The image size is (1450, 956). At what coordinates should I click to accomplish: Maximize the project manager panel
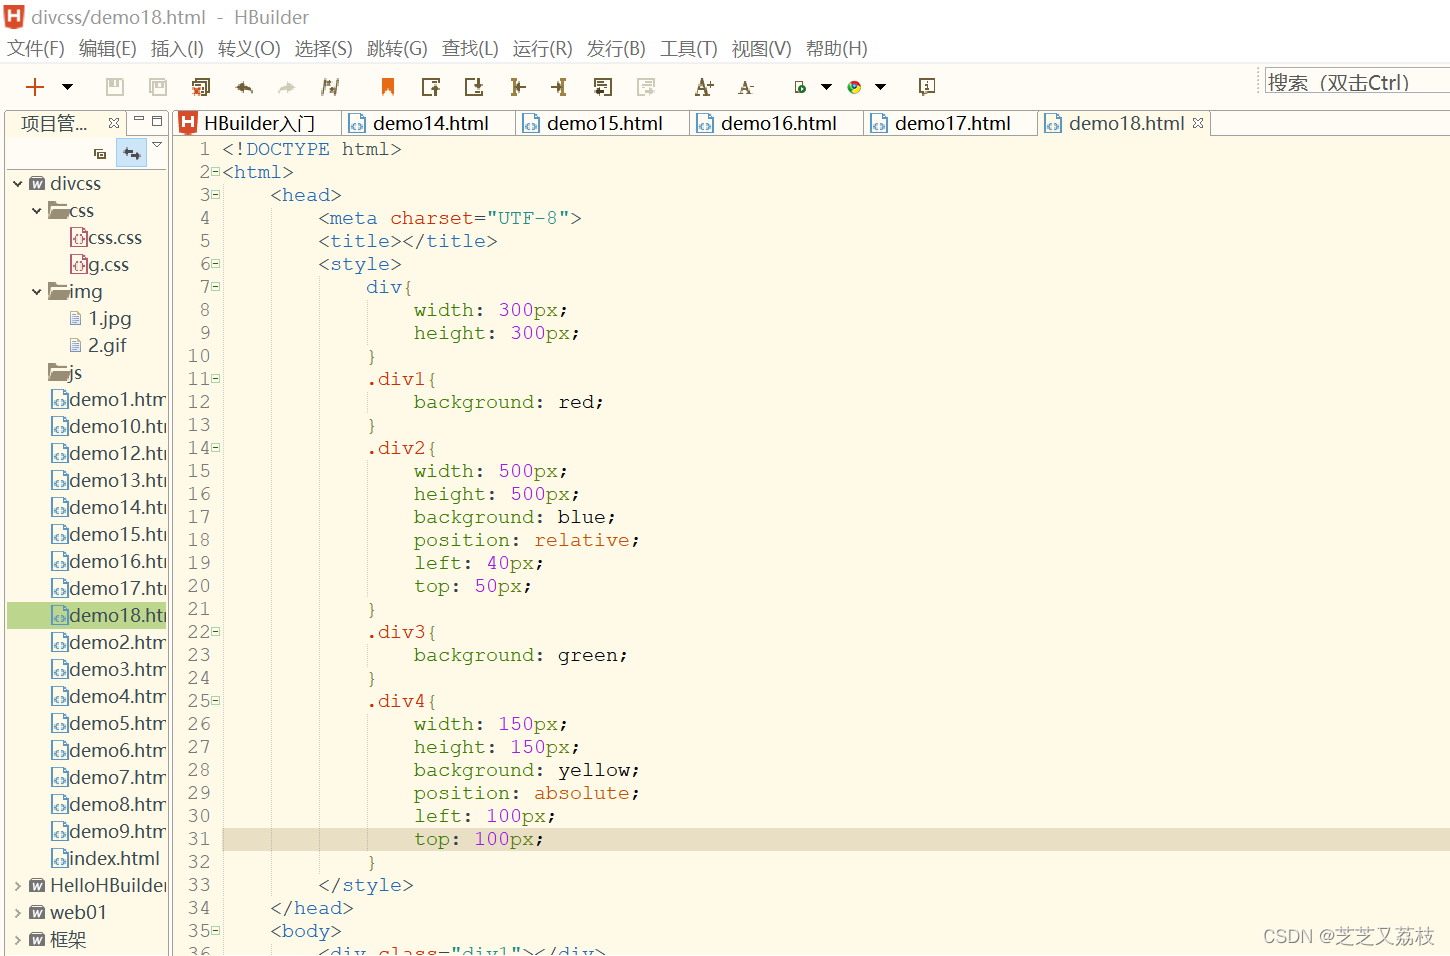tap(157, 120)
